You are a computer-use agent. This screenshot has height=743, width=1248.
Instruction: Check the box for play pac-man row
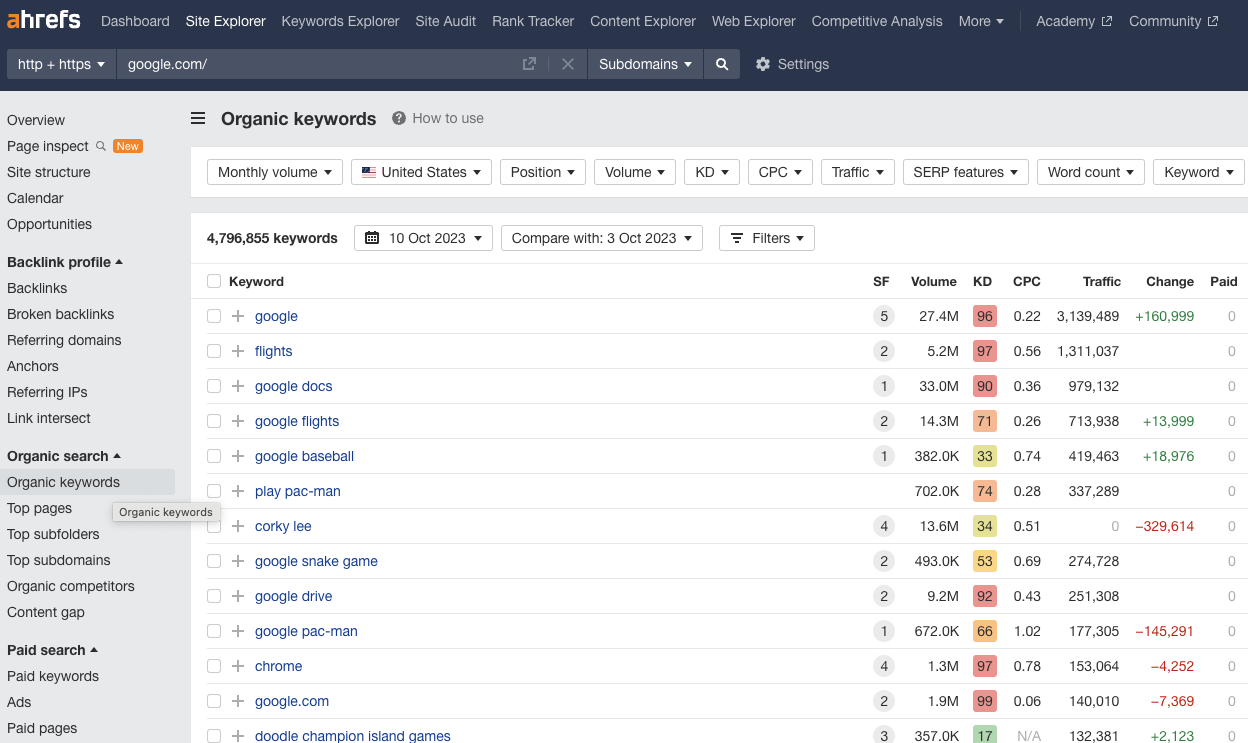click(x=214, y=491)
